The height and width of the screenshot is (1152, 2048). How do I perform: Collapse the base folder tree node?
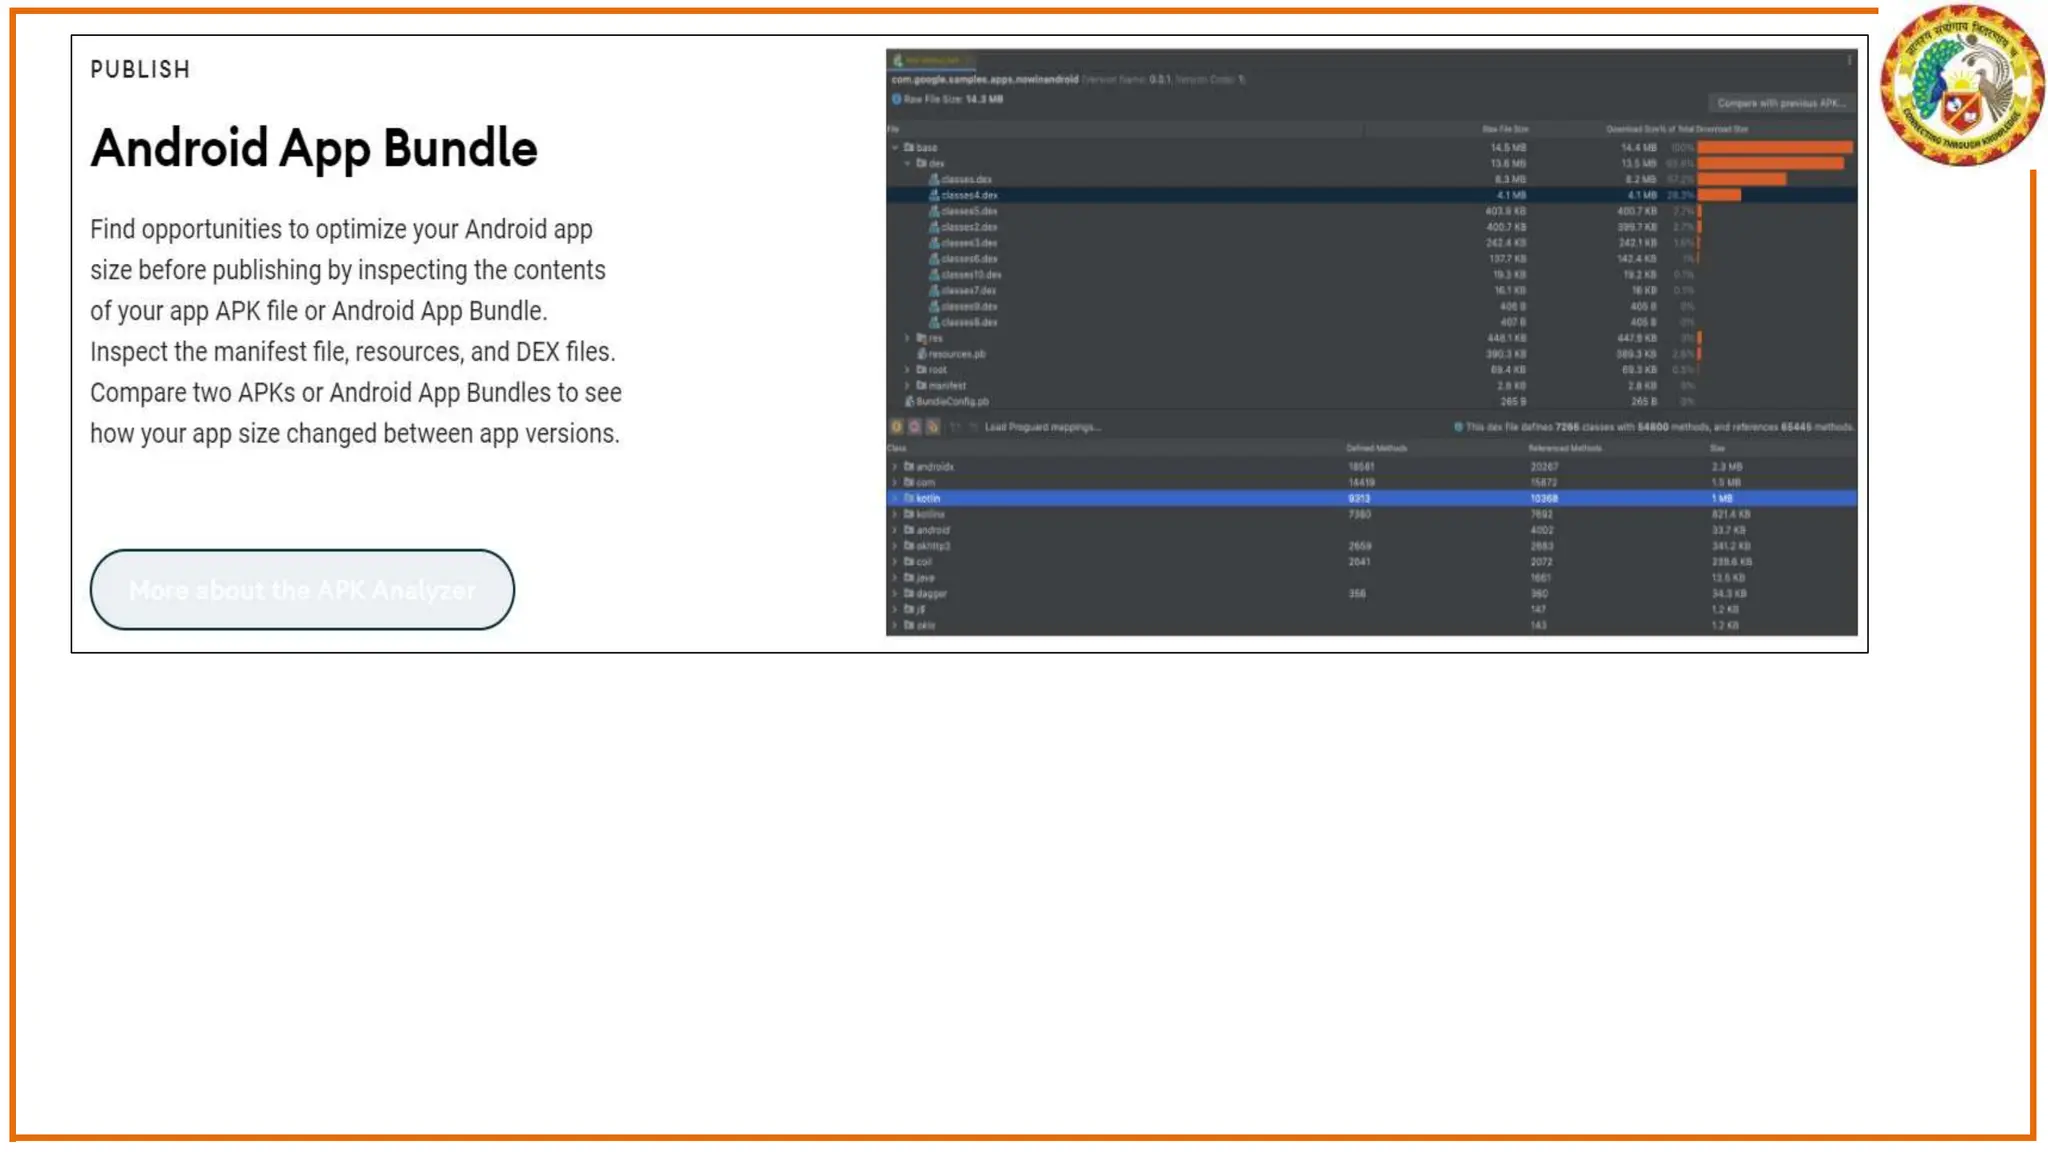(895, 148)
